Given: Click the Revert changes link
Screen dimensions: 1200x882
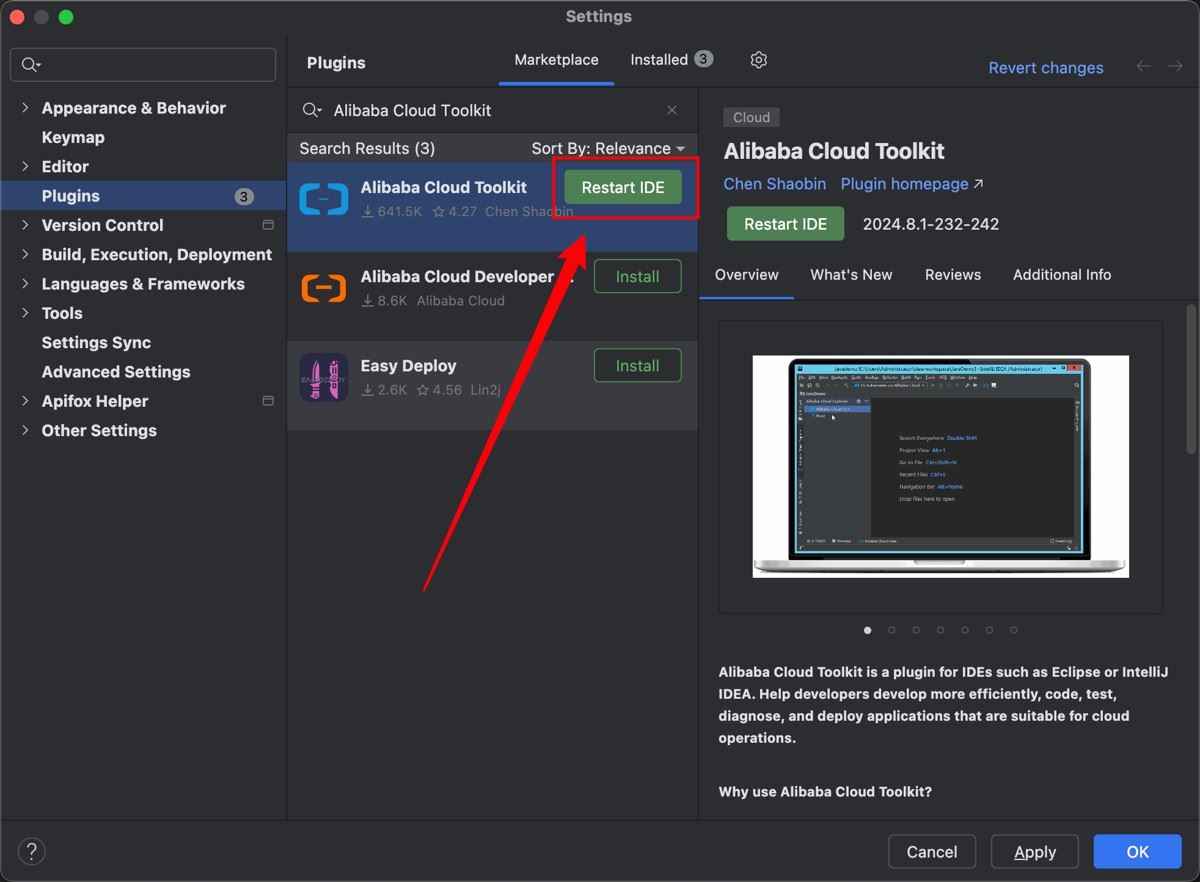Looking at the screenshot, I should 1045,68.
